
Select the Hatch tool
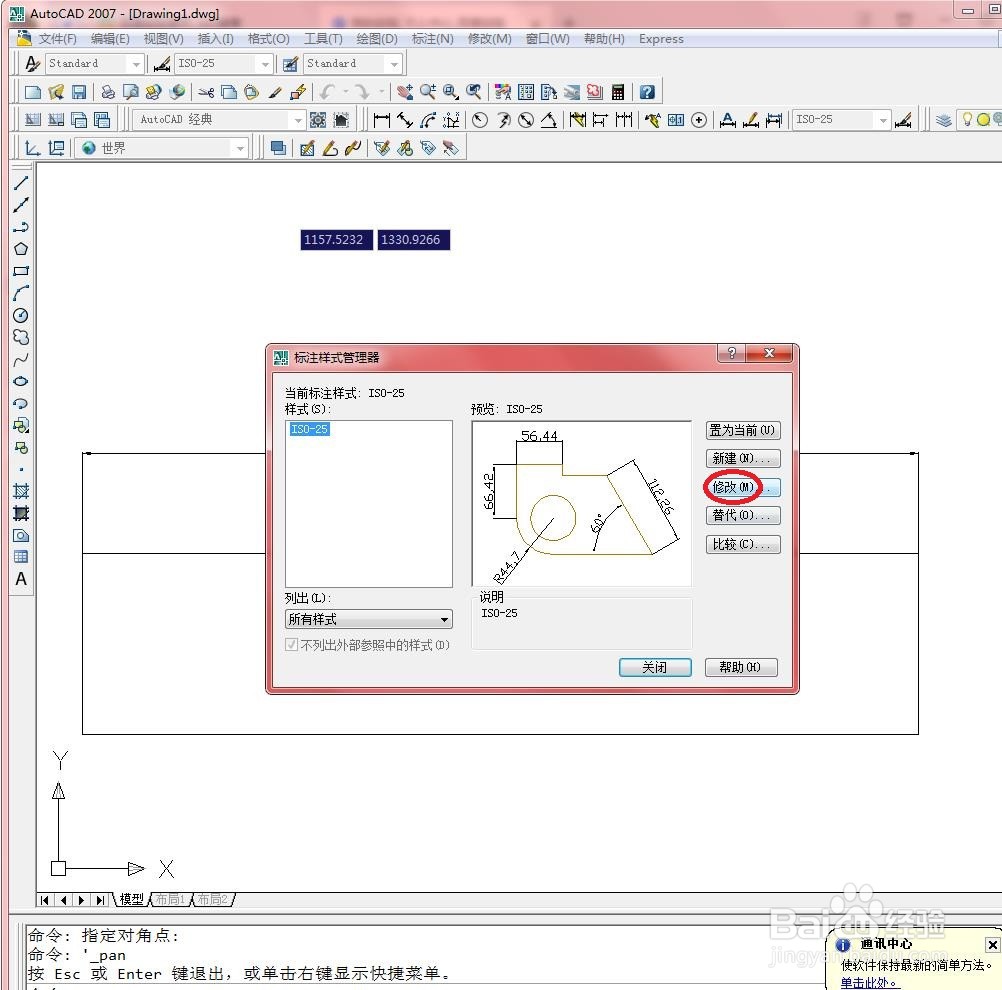(x=20, y=491)
